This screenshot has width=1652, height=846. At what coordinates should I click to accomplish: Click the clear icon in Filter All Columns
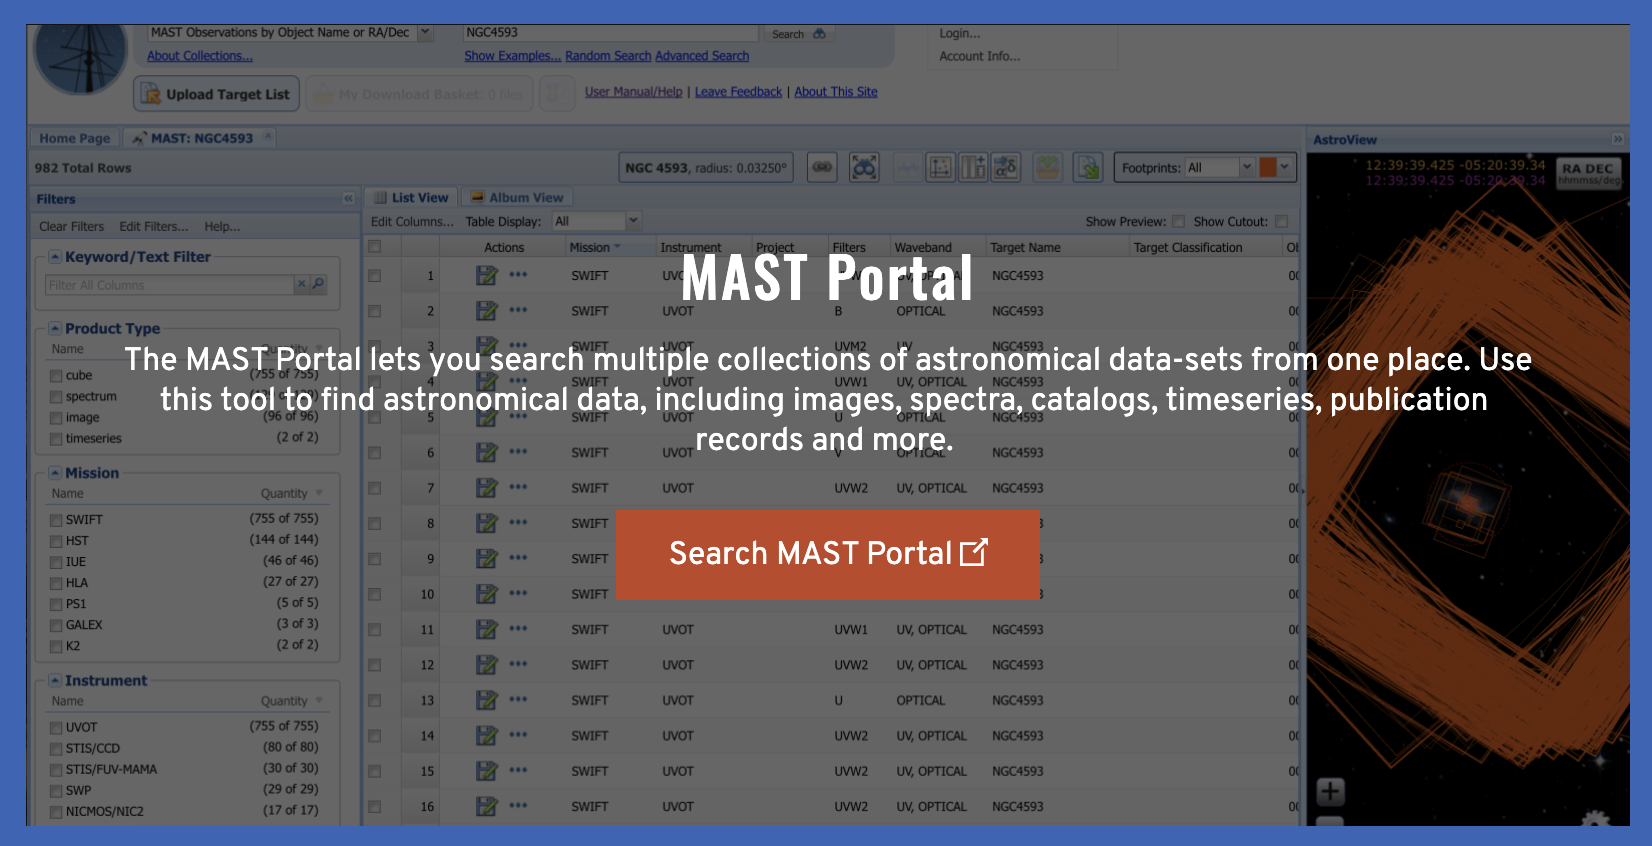tap(301, 285)
